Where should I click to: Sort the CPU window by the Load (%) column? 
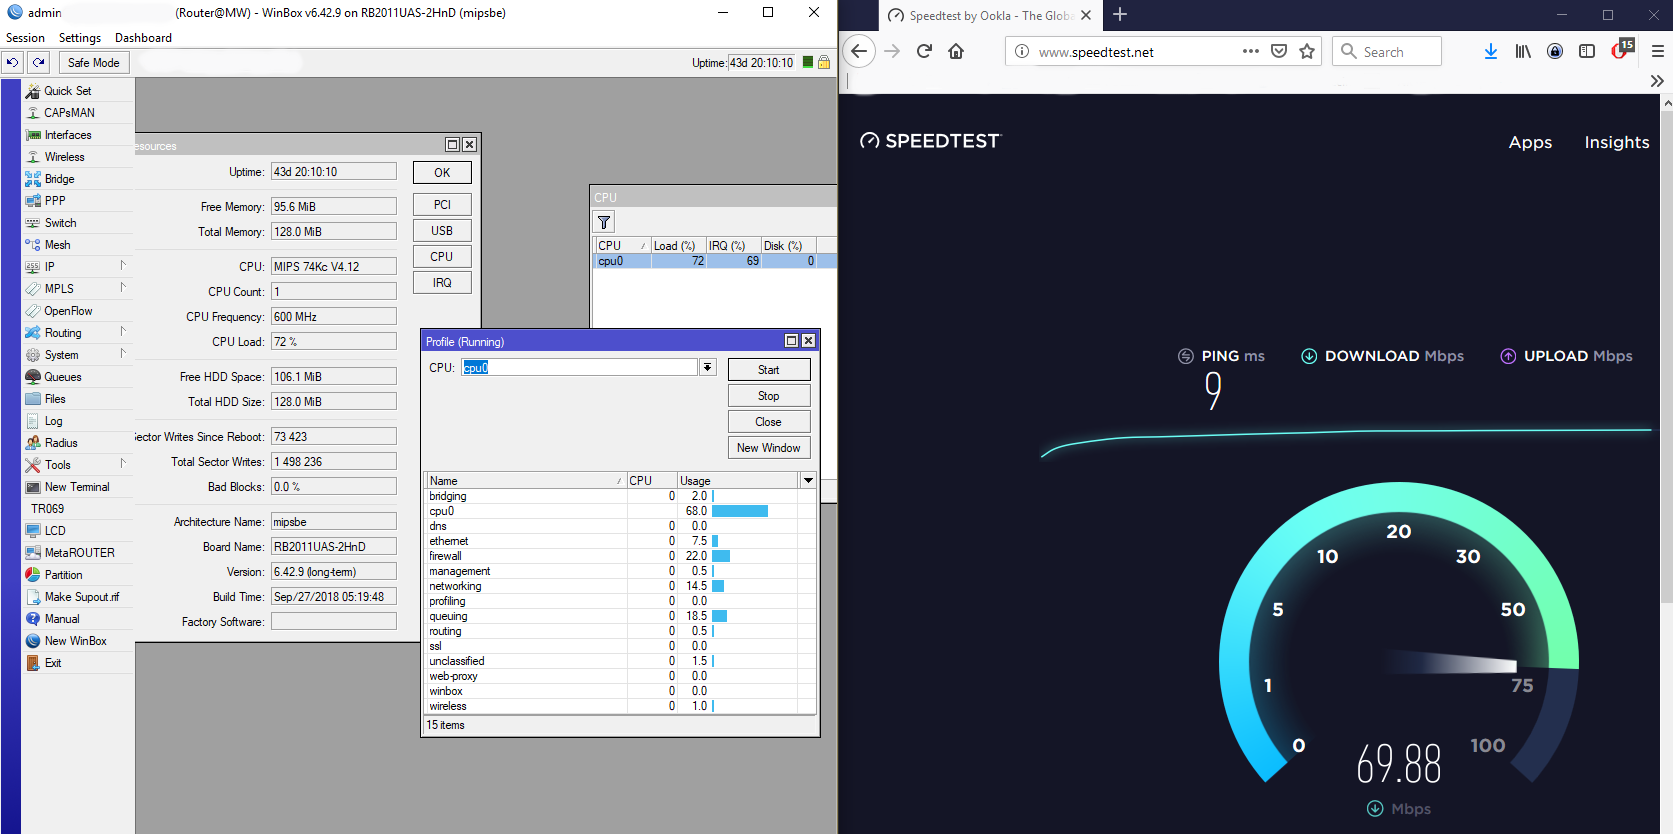click(x=678, y=246)
